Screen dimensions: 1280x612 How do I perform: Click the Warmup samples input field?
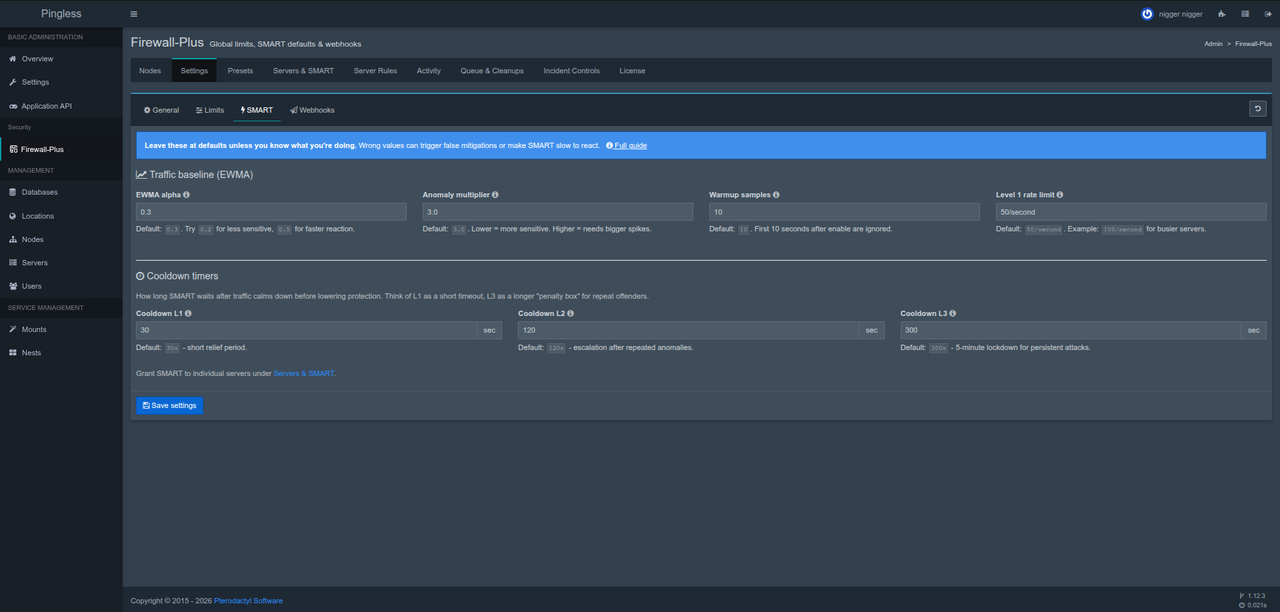pos(844,212)
